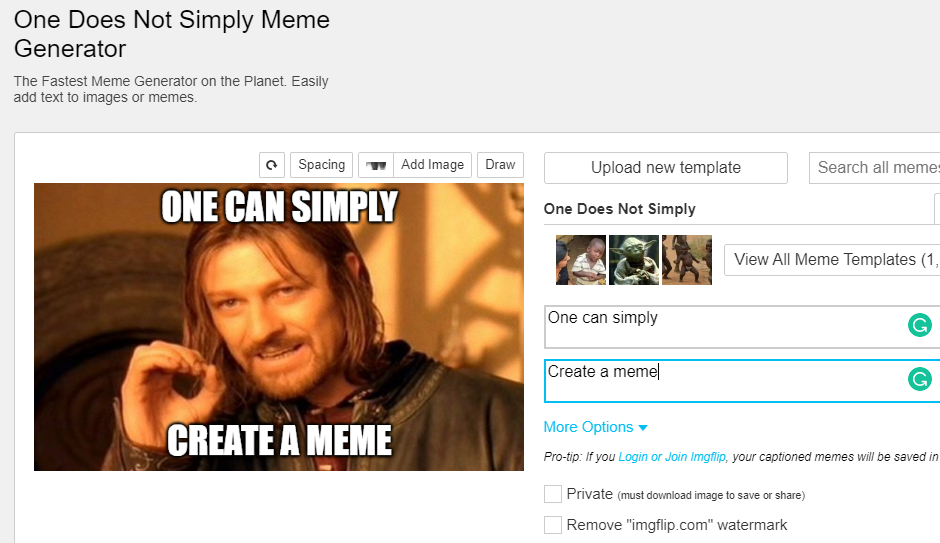This screenshot has width=940, height=543.
Task: Click Upload new template button
Action: (665, 168)
